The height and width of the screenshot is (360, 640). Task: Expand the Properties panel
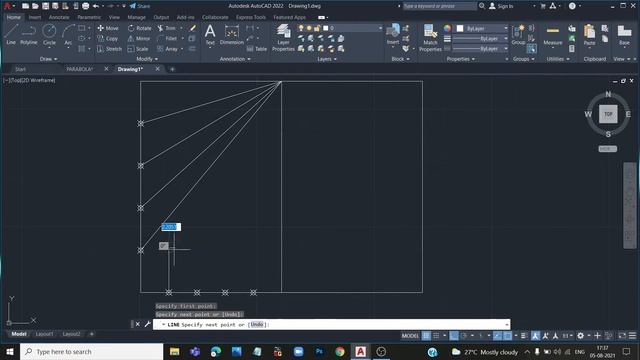461,59
